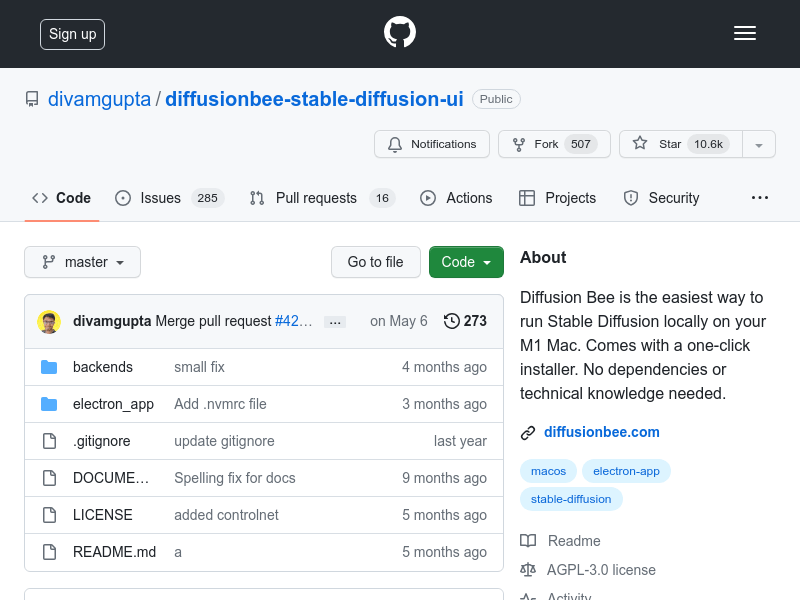Open 'added controlnet' commit message
The width and height of the screenshot is (800, 600).
226,515
